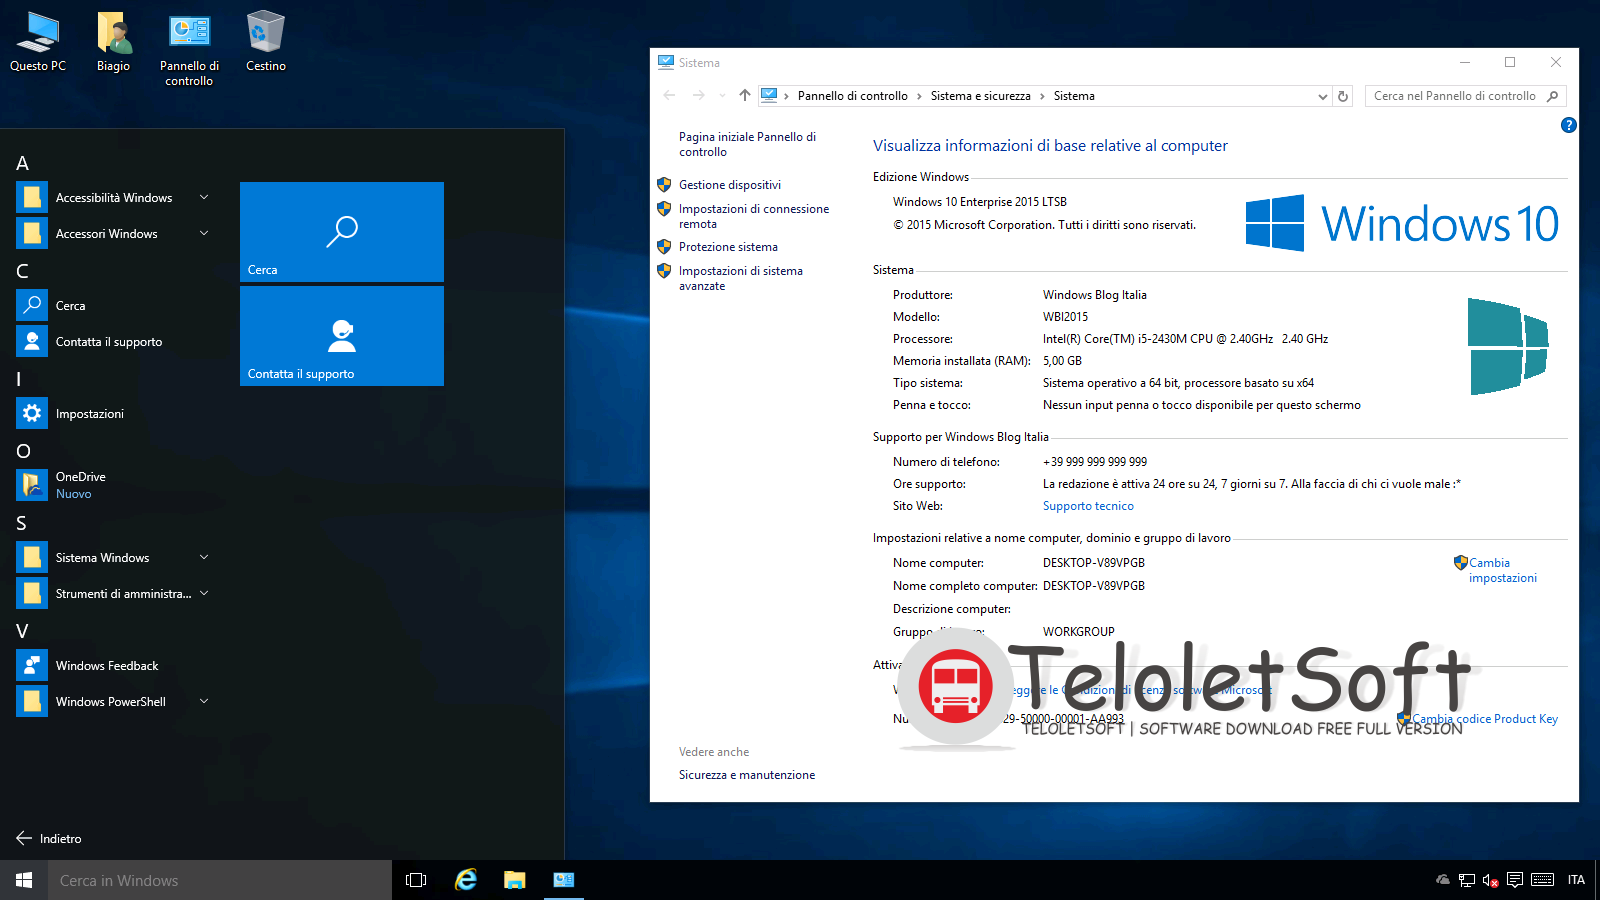This screenshot has width=1600, height=900.
Task: Jump to letter C section header
Action: pyautogui.click(x=22, y=271)
